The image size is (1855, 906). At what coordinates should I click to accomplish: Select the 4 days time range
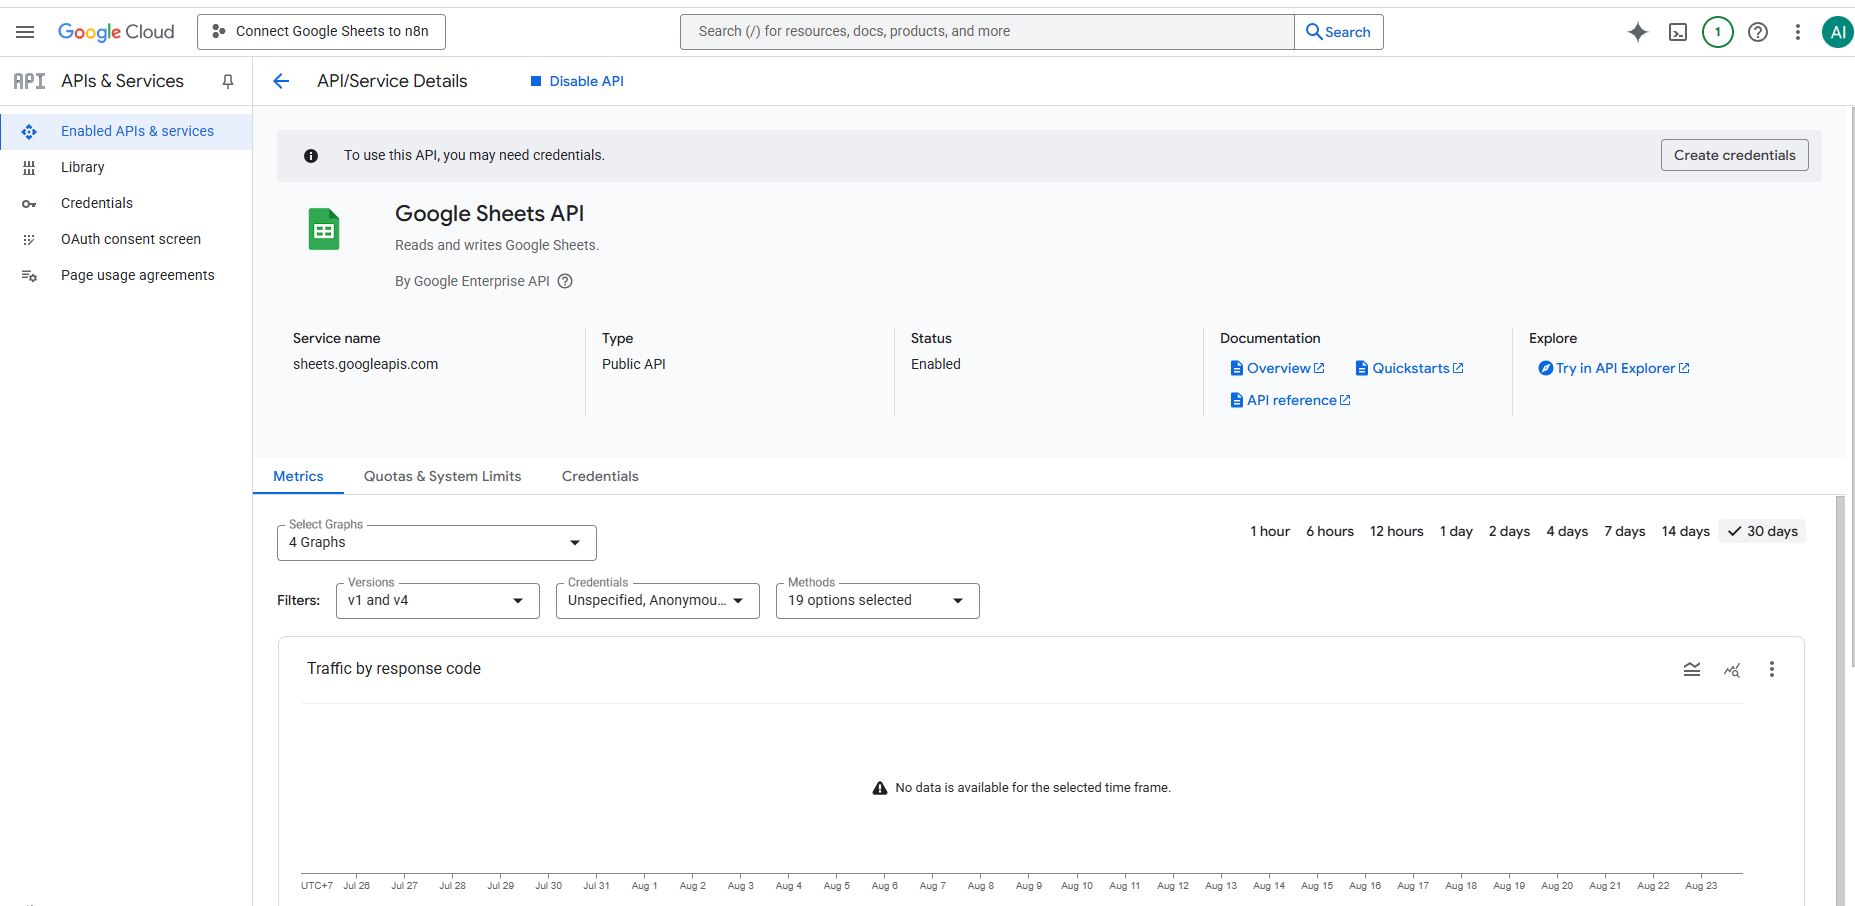pyautogui.click(x=1567, y=531)
